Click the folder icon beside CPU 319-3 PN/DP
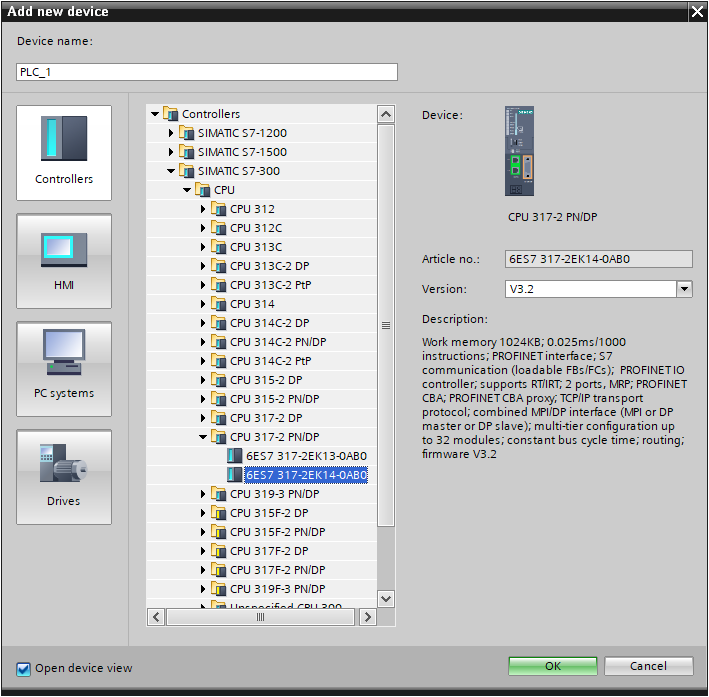Screen dimensions: 709x697 (218, 493)
